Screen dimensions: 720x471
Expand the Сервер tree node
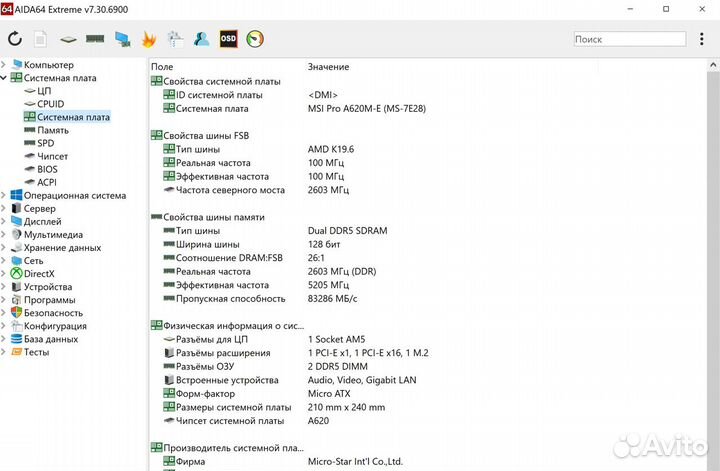click(4, 208)
